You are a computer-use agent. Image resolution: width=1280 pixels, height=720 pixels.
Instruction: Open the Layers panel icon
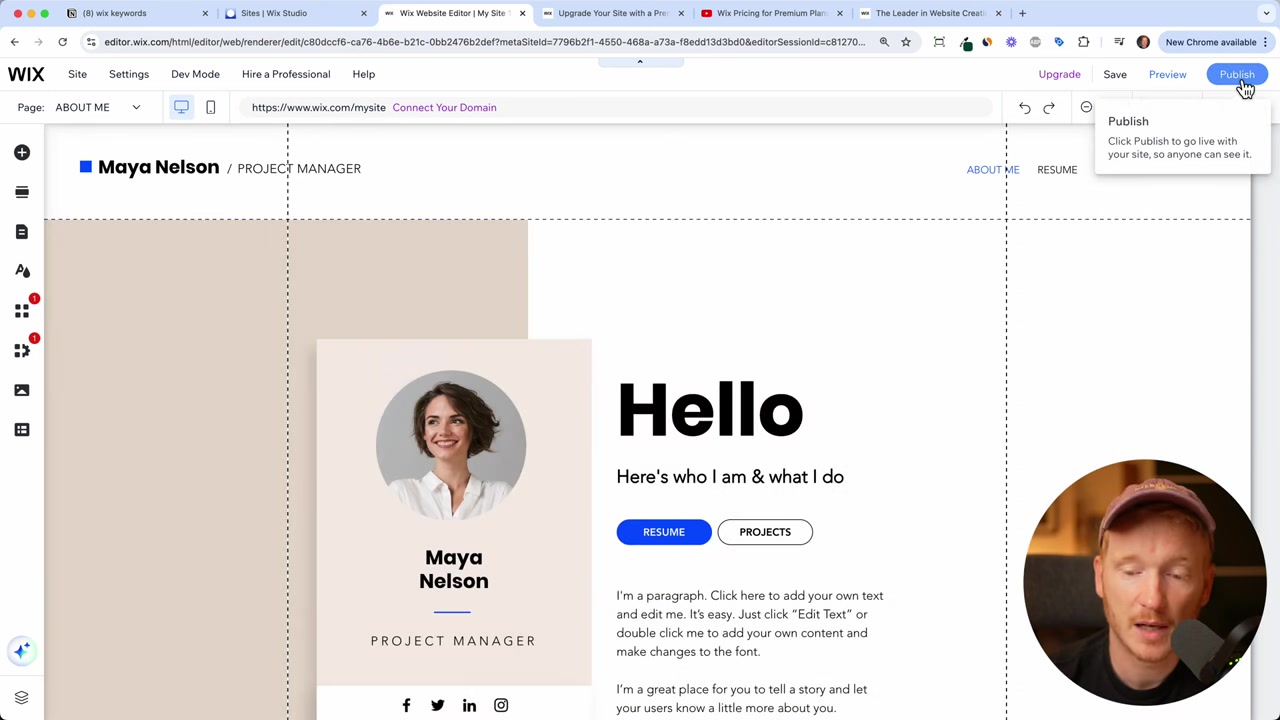22,697
